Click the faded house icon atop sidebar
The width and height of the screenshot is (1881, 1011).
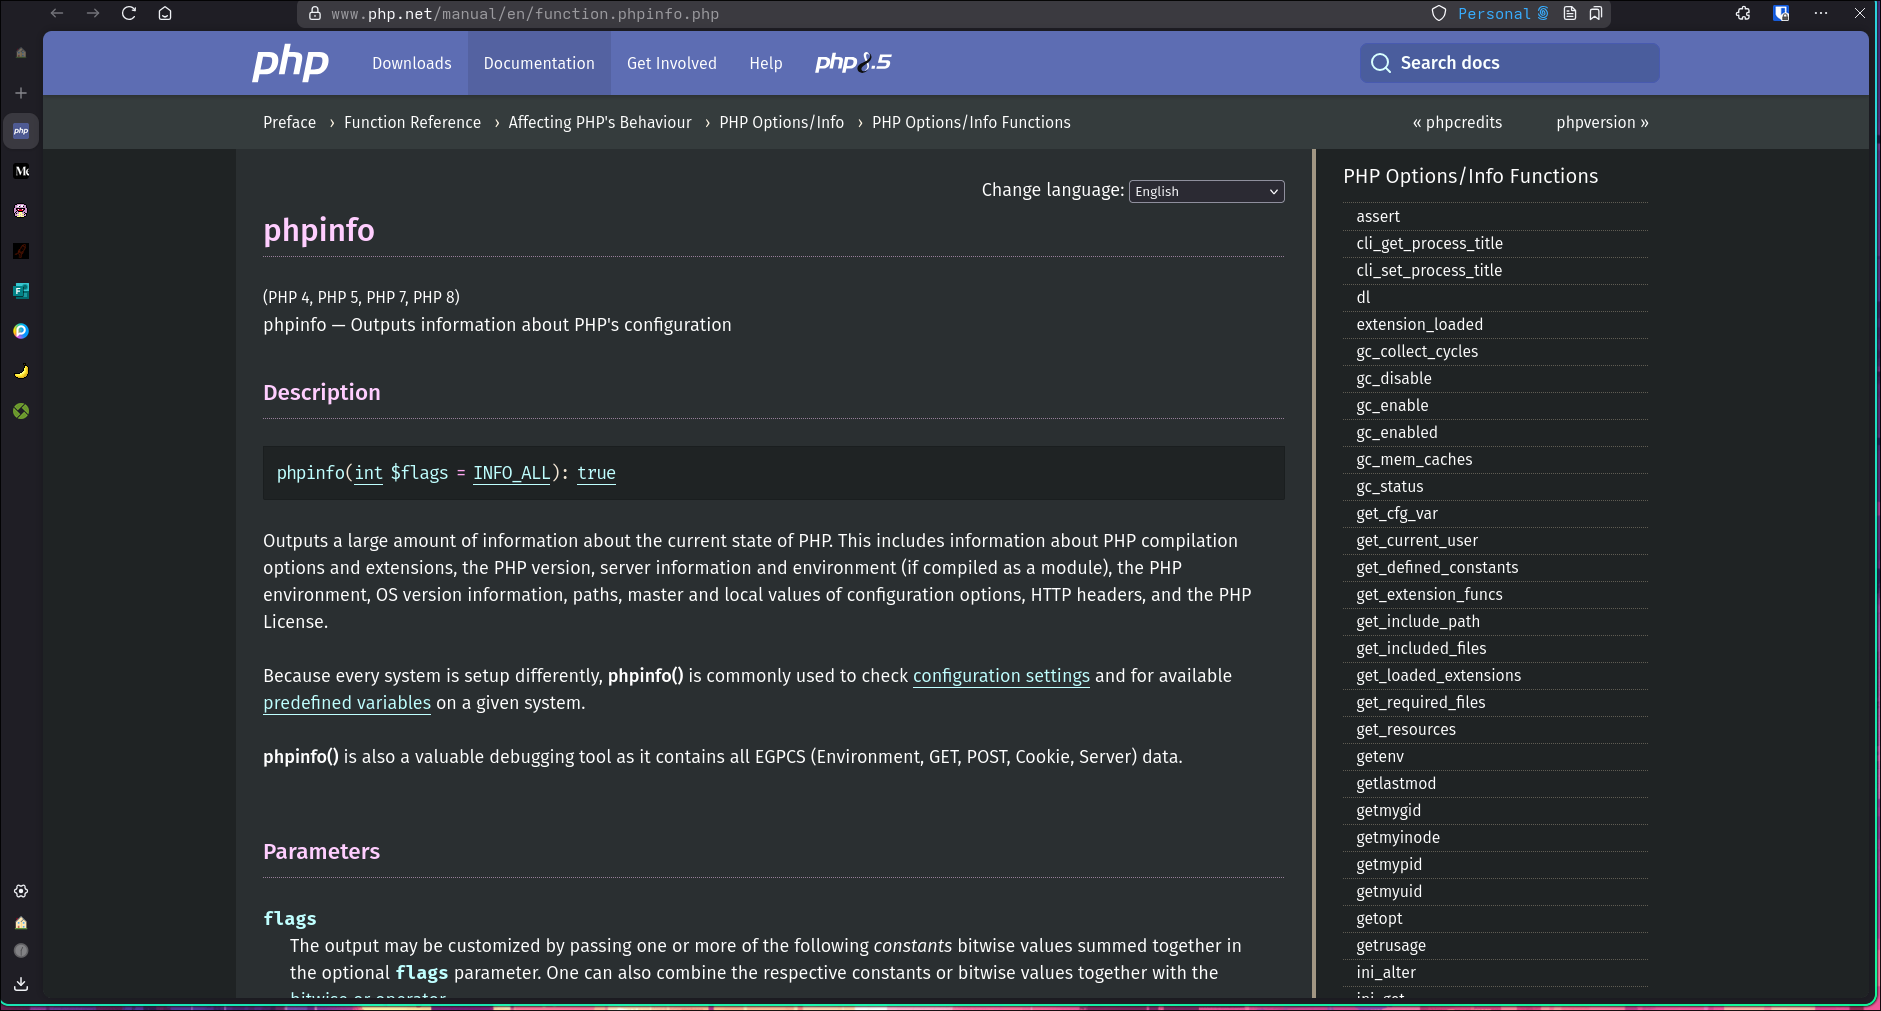pos(21,52)
